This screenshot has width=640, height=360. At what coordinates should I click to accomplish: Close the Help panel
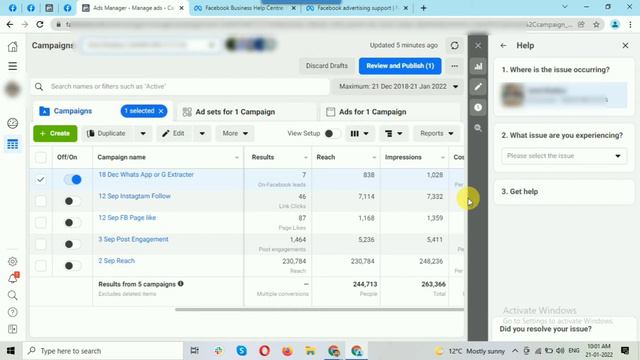(x=625, y=46)
